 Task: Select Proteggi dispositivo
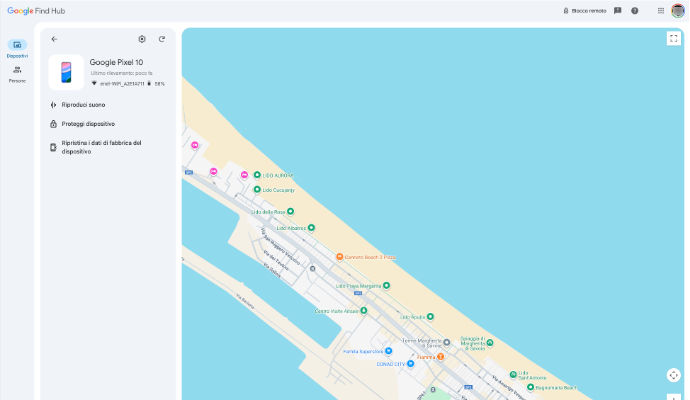tap(88, 124)
